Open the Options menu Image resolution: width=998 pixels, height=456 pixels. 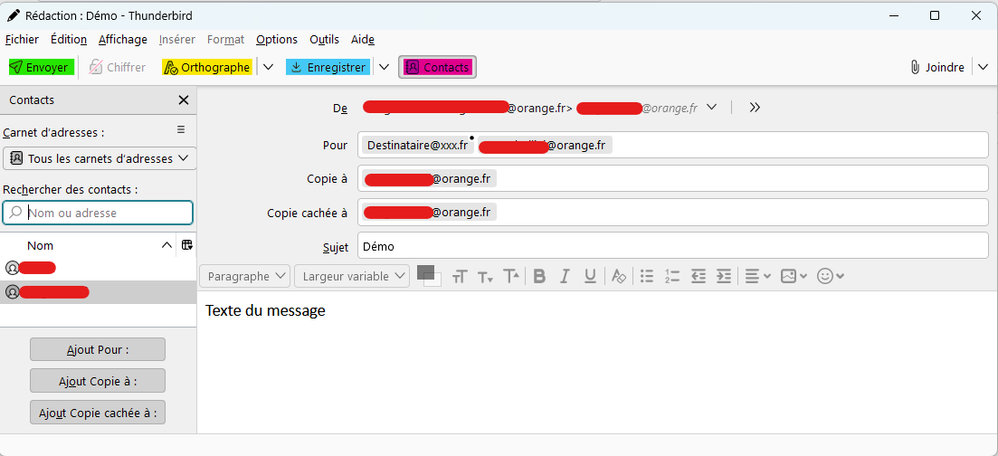pos(277,39)
